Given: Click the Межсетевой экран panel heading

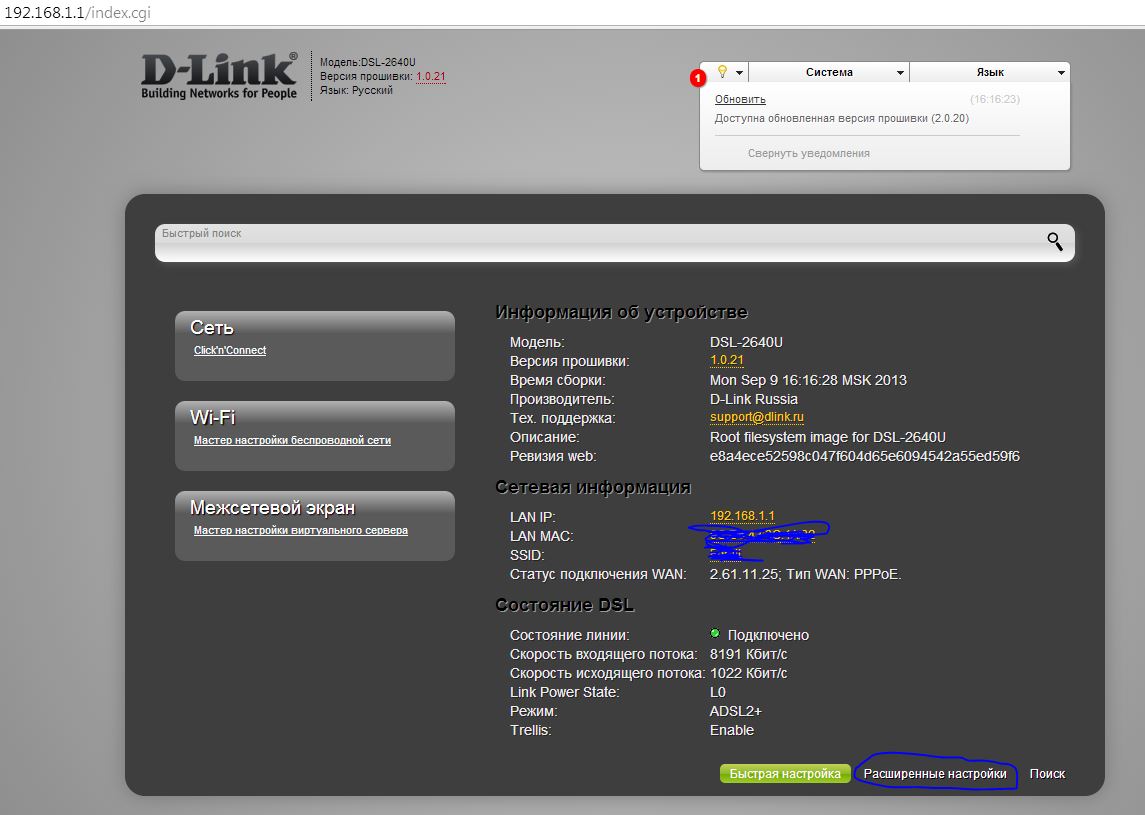Looking at the screenshot, I should point(272,507).
